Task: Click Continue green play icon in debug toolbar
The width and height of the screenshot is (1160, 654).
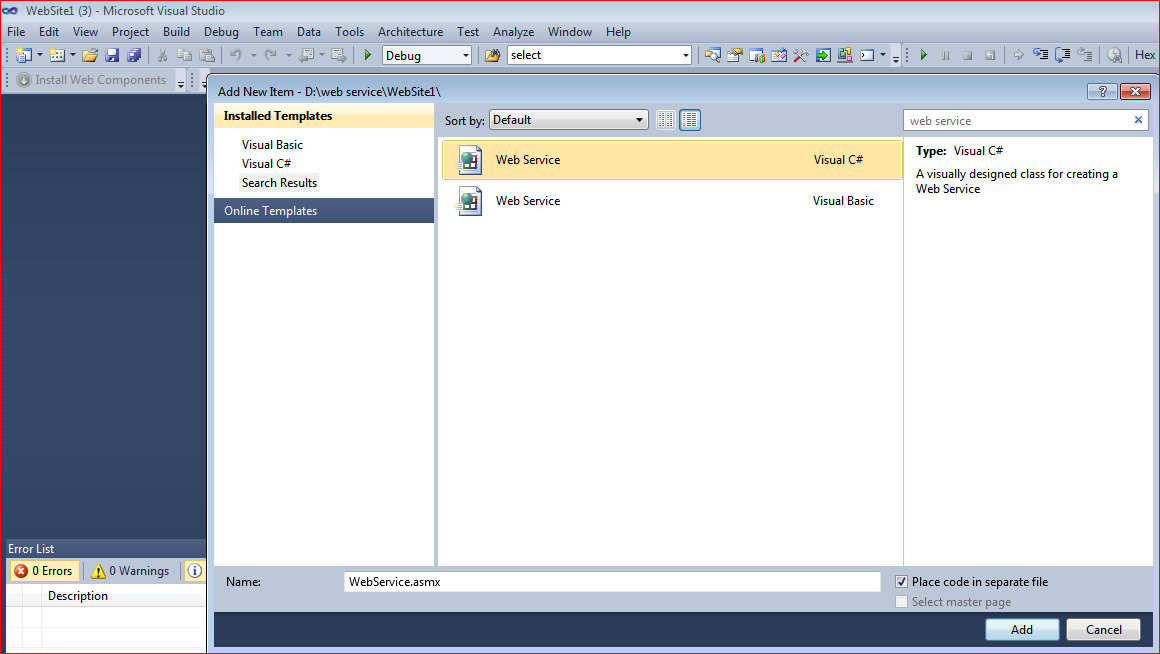Action: coord(923,55)
